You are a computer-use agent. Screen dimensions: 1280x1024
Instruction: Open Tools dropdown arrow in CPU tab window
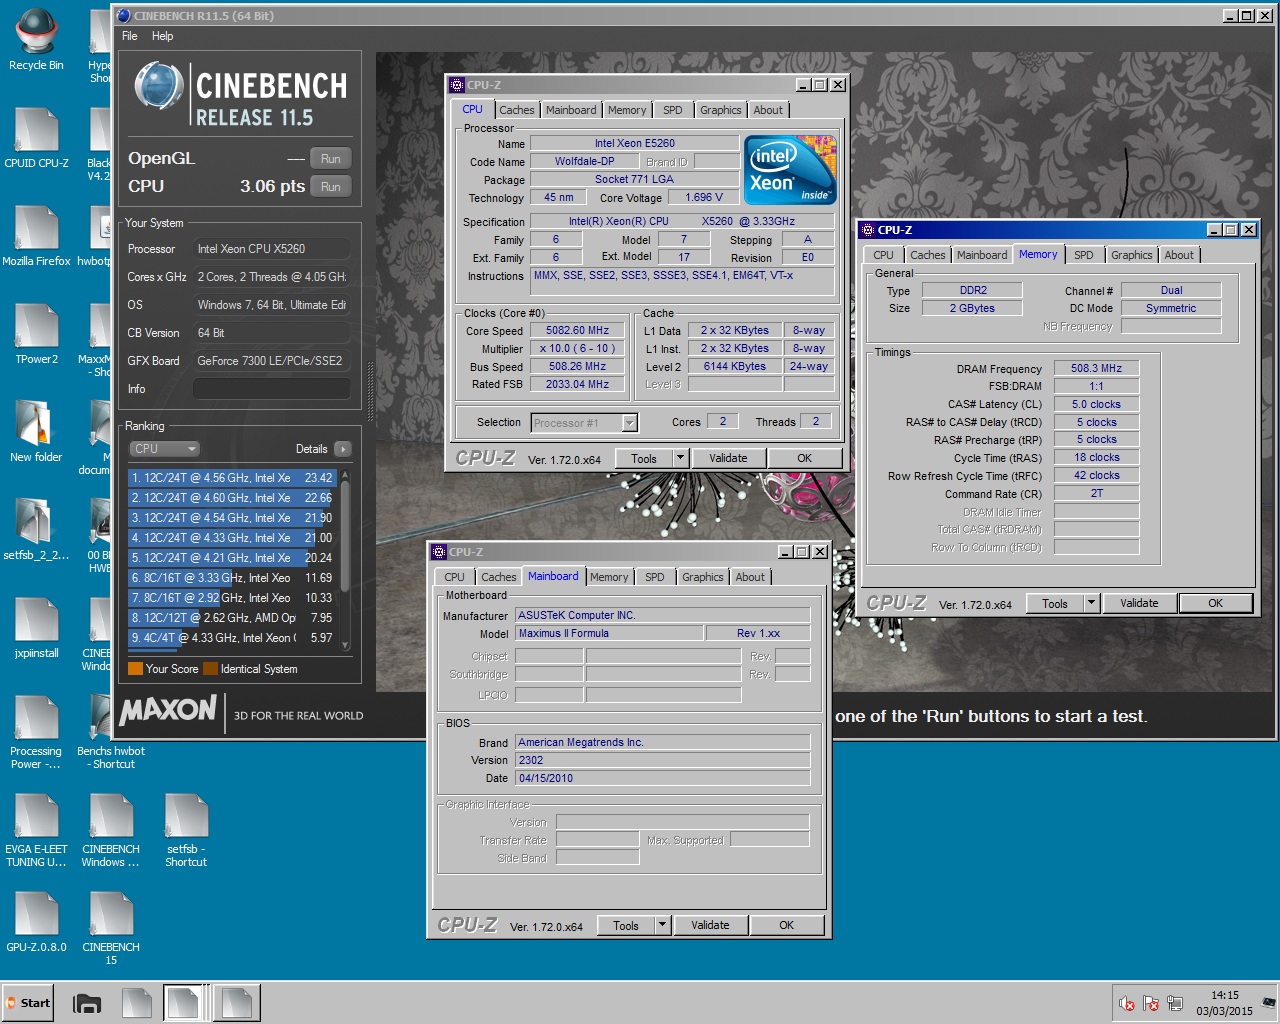680,458
